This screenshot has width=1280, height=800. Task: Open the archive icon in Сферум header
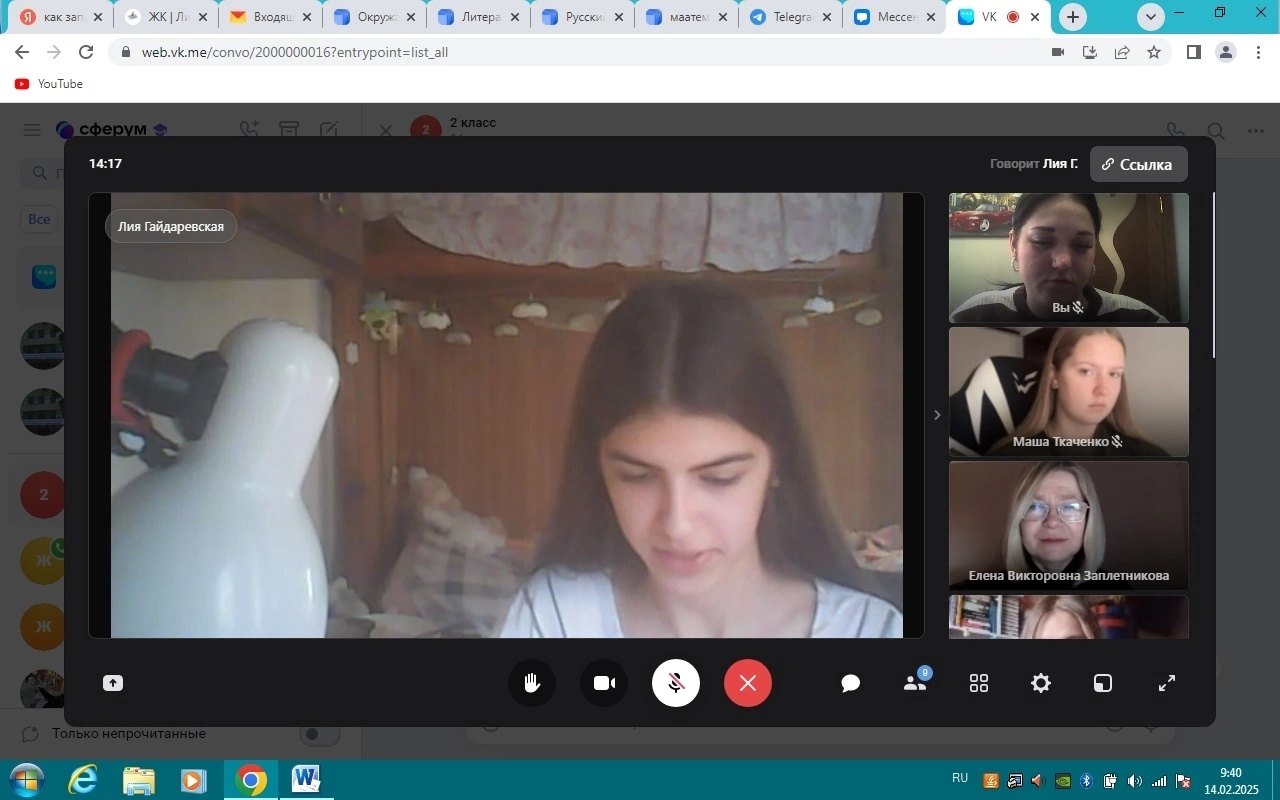289,130
